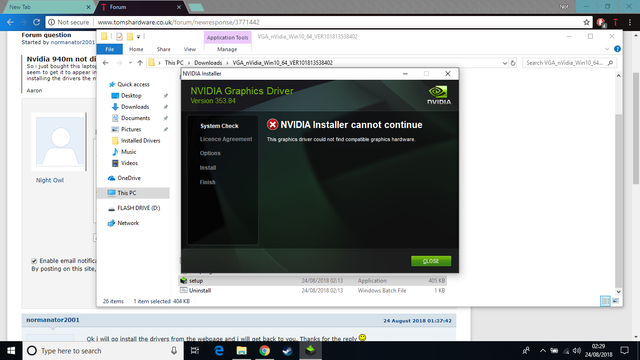The image size is (640, 360).
Task: Reload the Chrome page
Action: tap(36, 22)
